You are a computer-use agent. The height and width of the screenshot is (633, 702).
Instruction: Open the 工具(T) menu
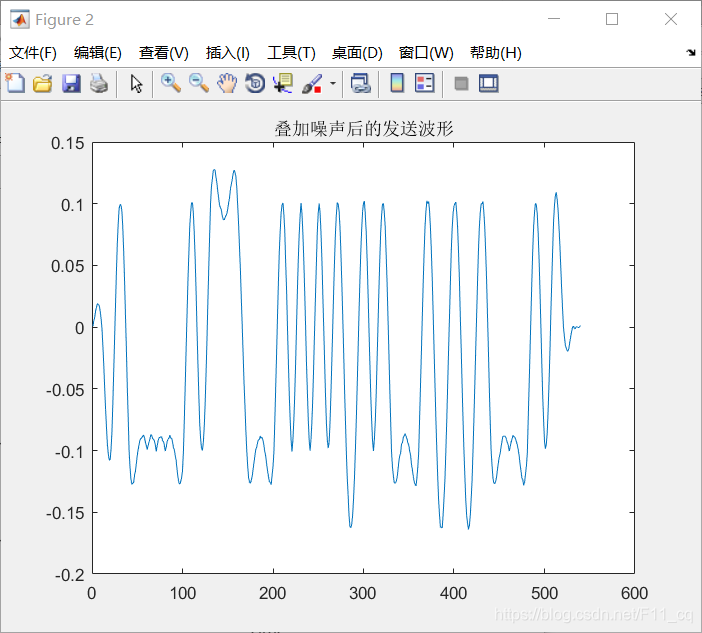(291, 53)
